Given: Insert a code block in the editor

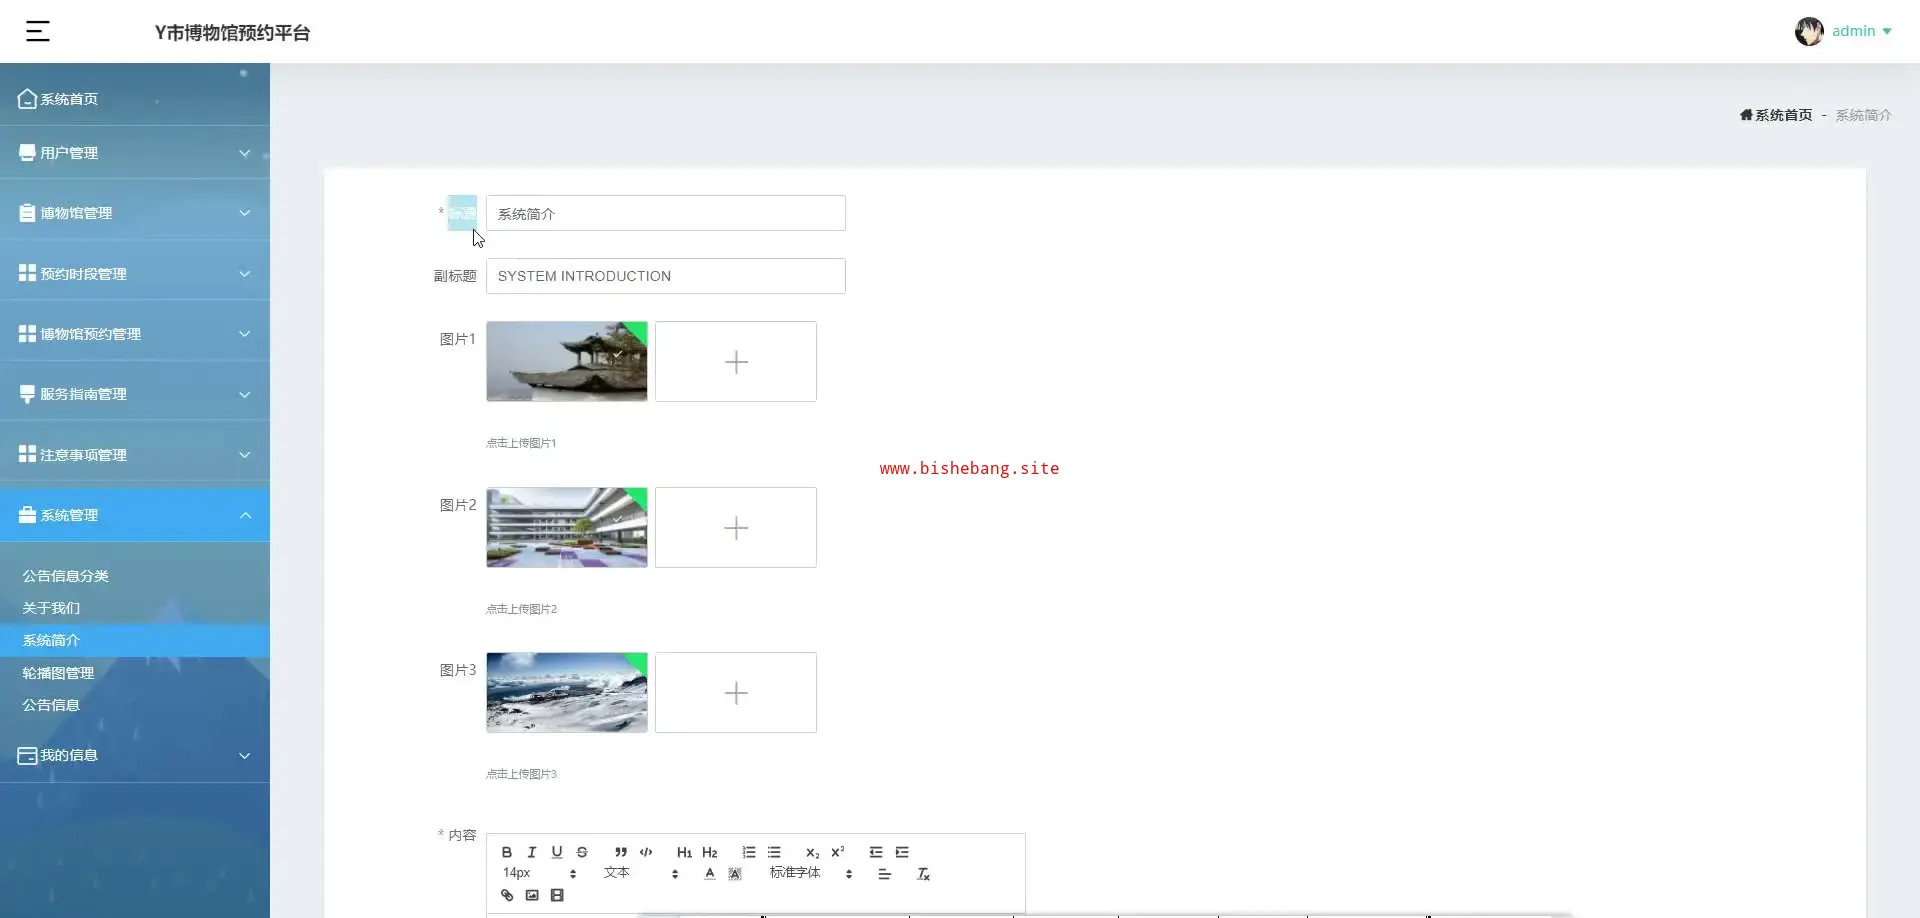Looking at the screenshot, I should click(646, 852).
